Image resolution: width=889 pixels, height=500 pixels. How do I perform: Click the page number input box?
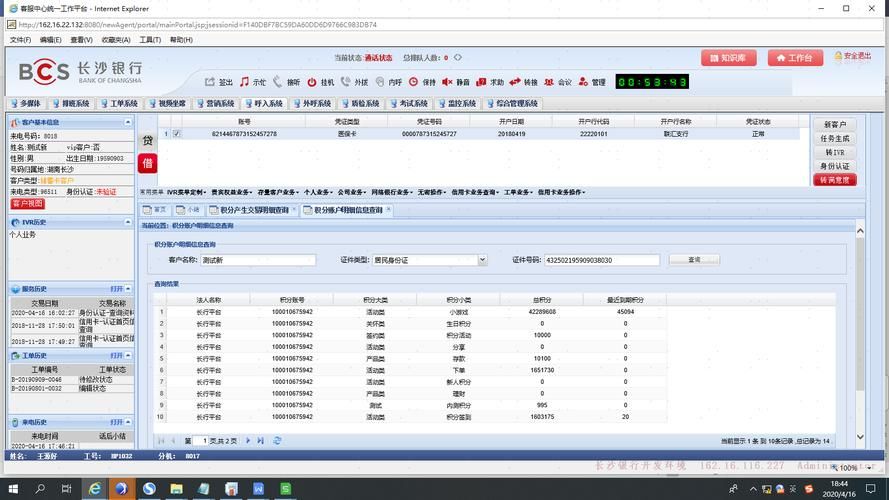200,440
